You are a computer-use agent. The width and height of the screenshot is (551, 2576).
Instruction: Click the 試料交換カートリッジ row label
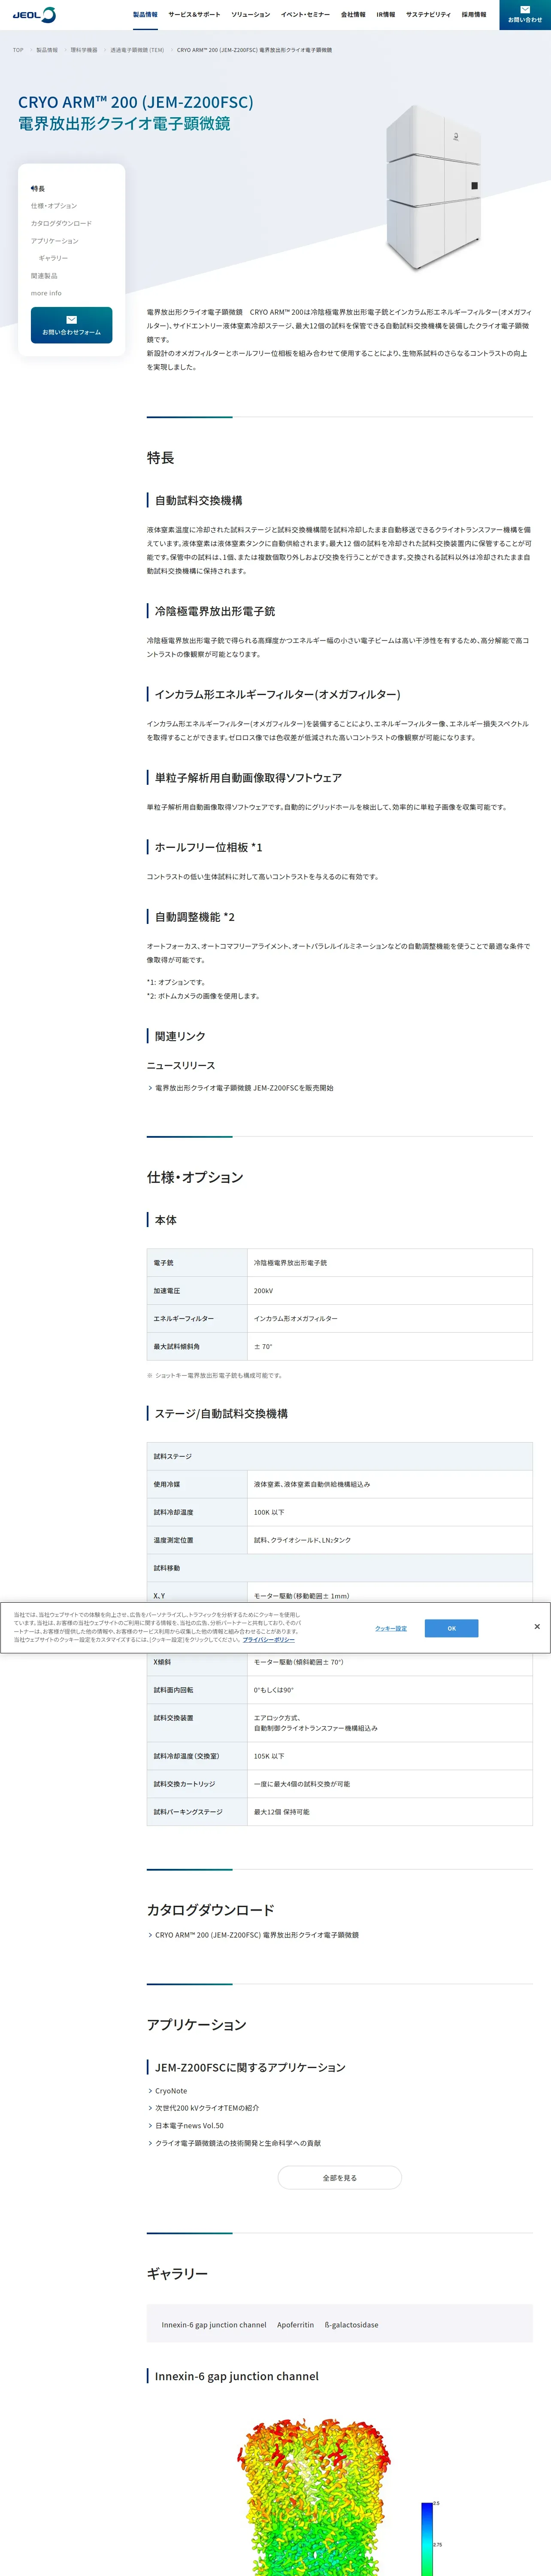pos(197,1784)
